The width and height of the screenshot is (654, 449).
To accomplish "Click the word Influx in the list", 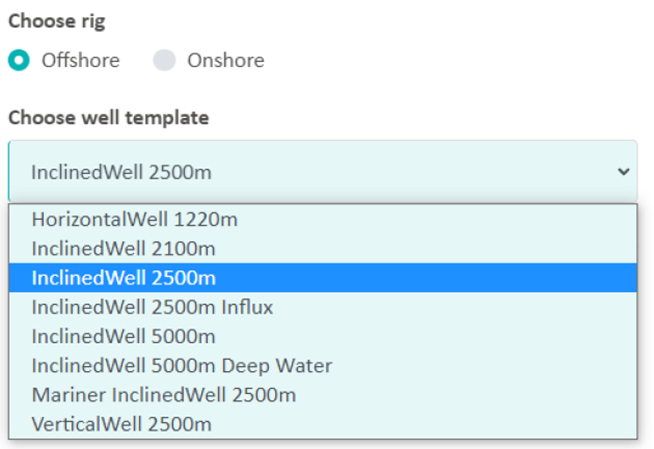I will 244,307.
